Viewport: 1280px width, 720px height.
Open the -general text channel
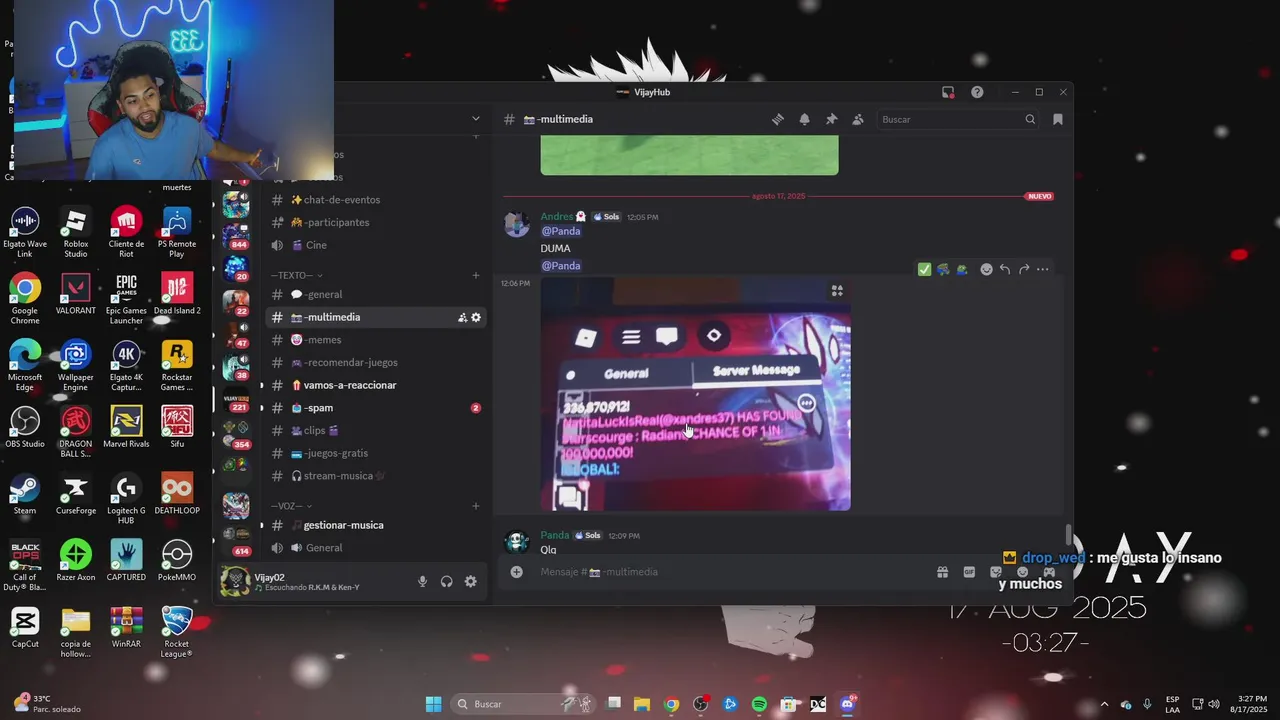377,294
